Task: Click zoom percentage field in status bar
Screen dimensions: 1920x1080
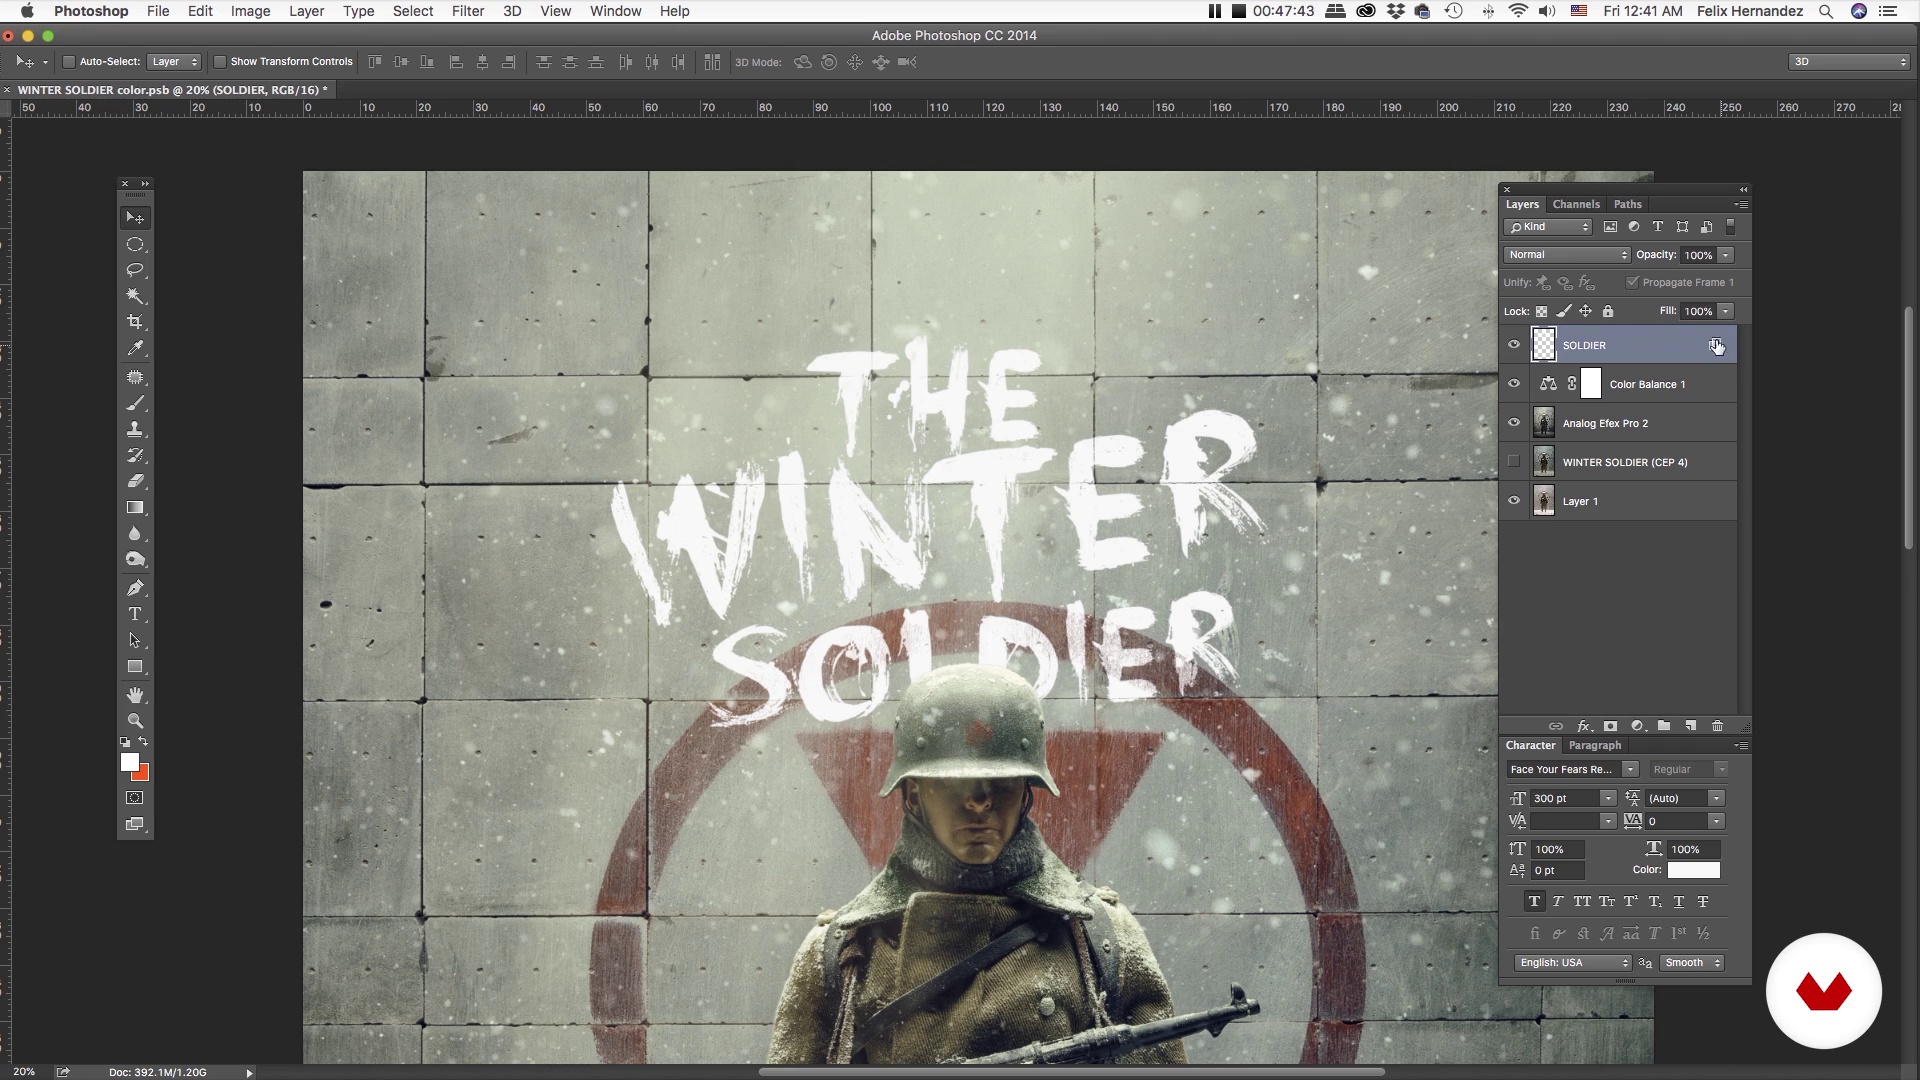Action: (24, 1072)
